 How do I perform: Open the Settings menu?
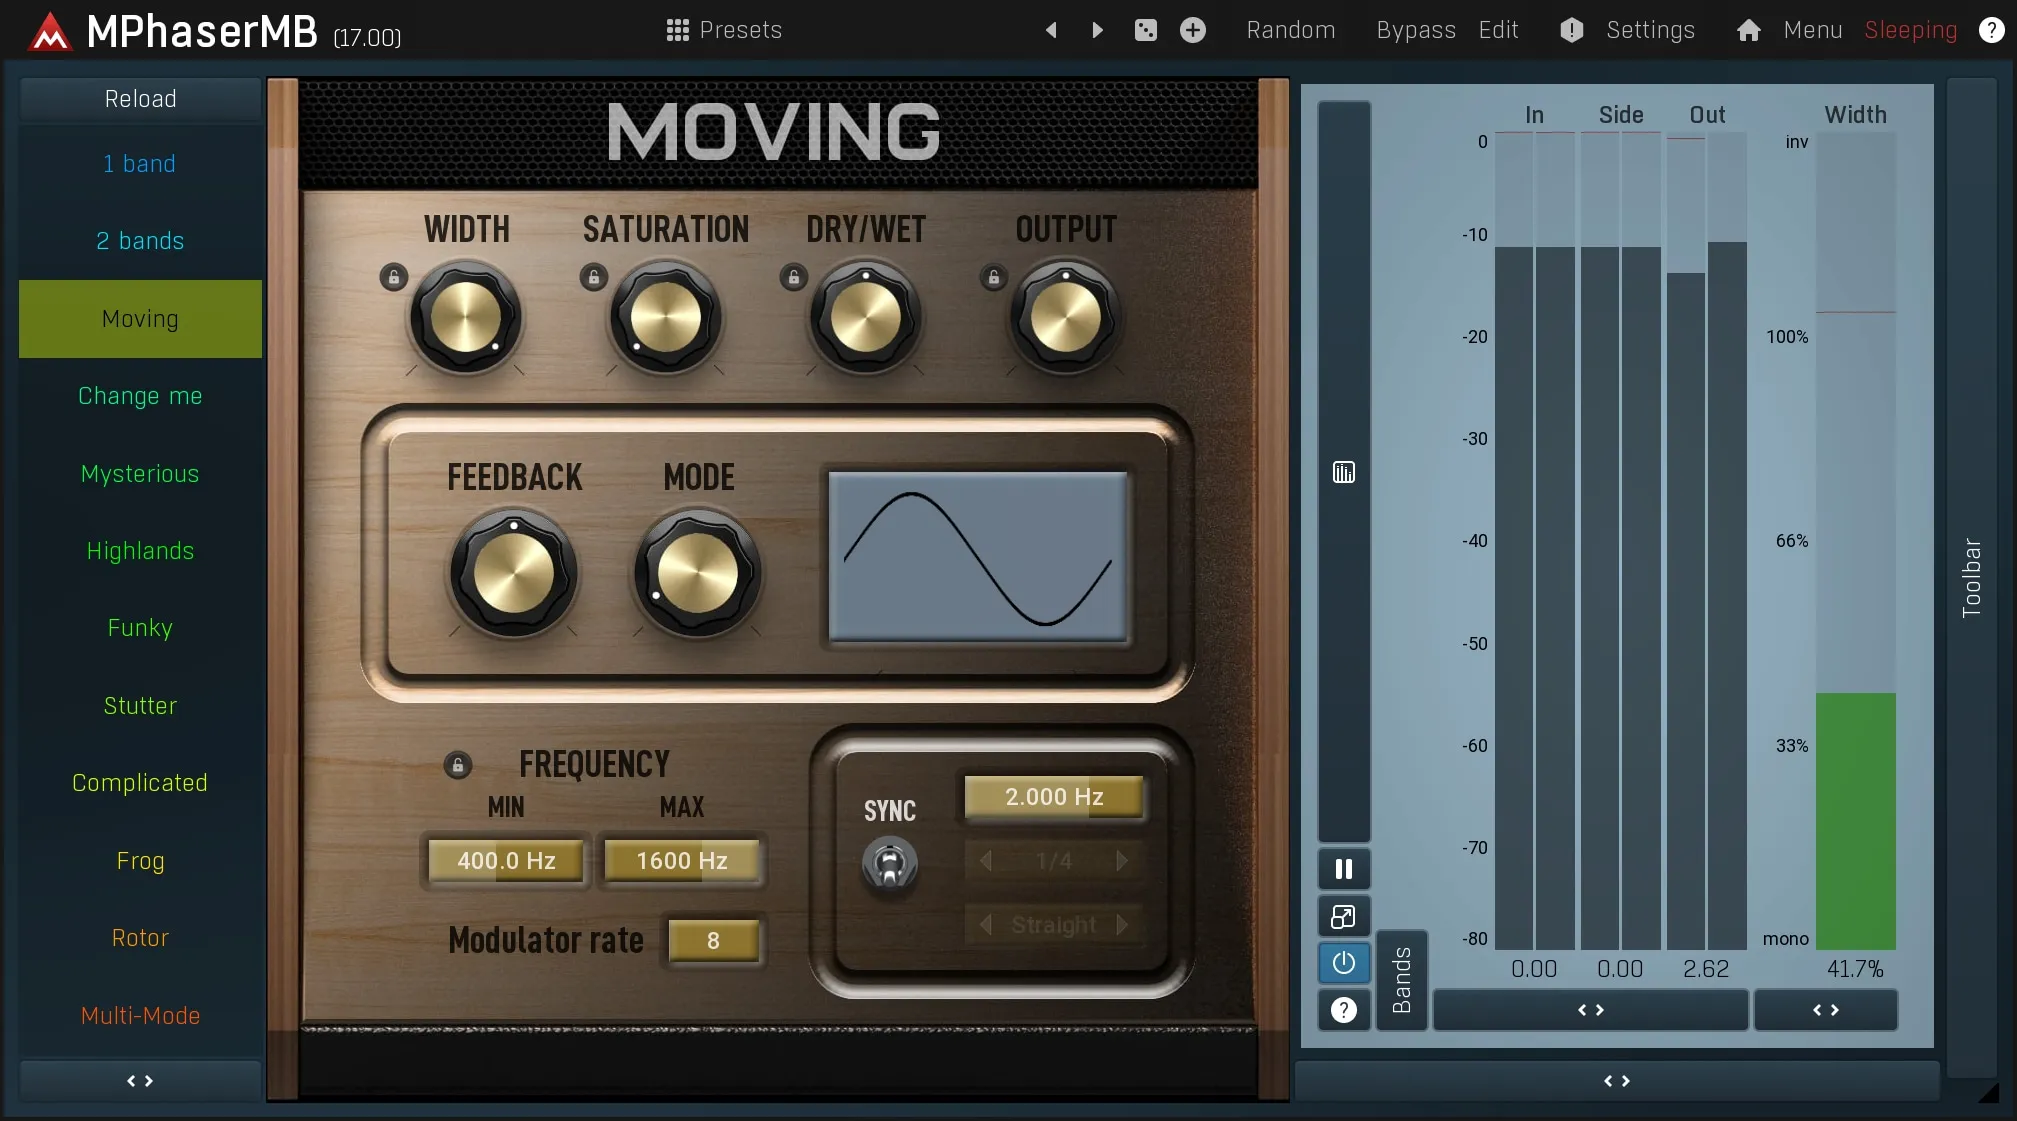click(1649, 30)
